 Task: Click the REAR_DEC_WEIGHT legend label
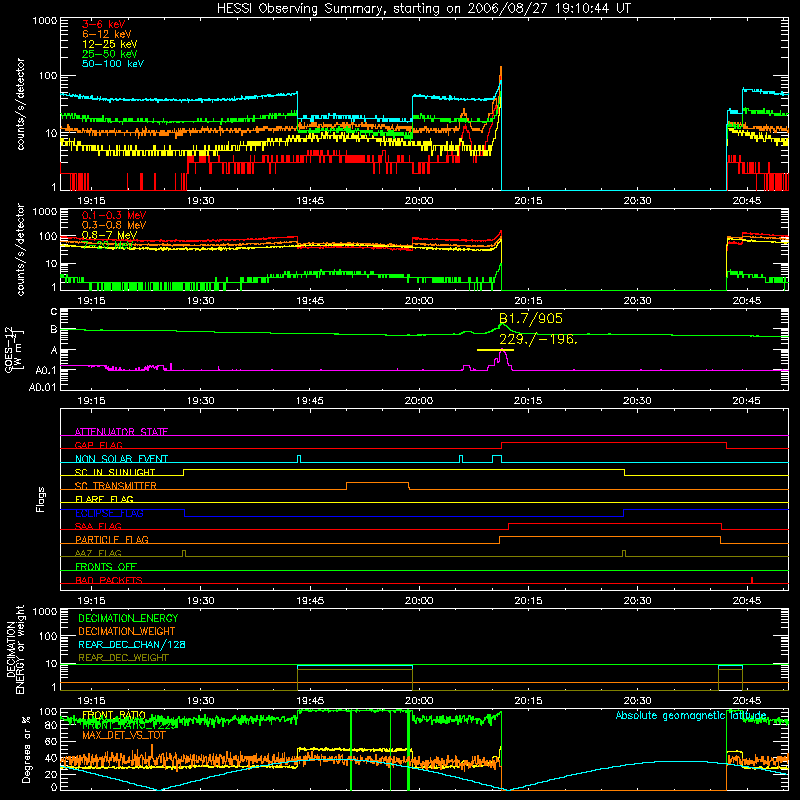pos(123,658)
